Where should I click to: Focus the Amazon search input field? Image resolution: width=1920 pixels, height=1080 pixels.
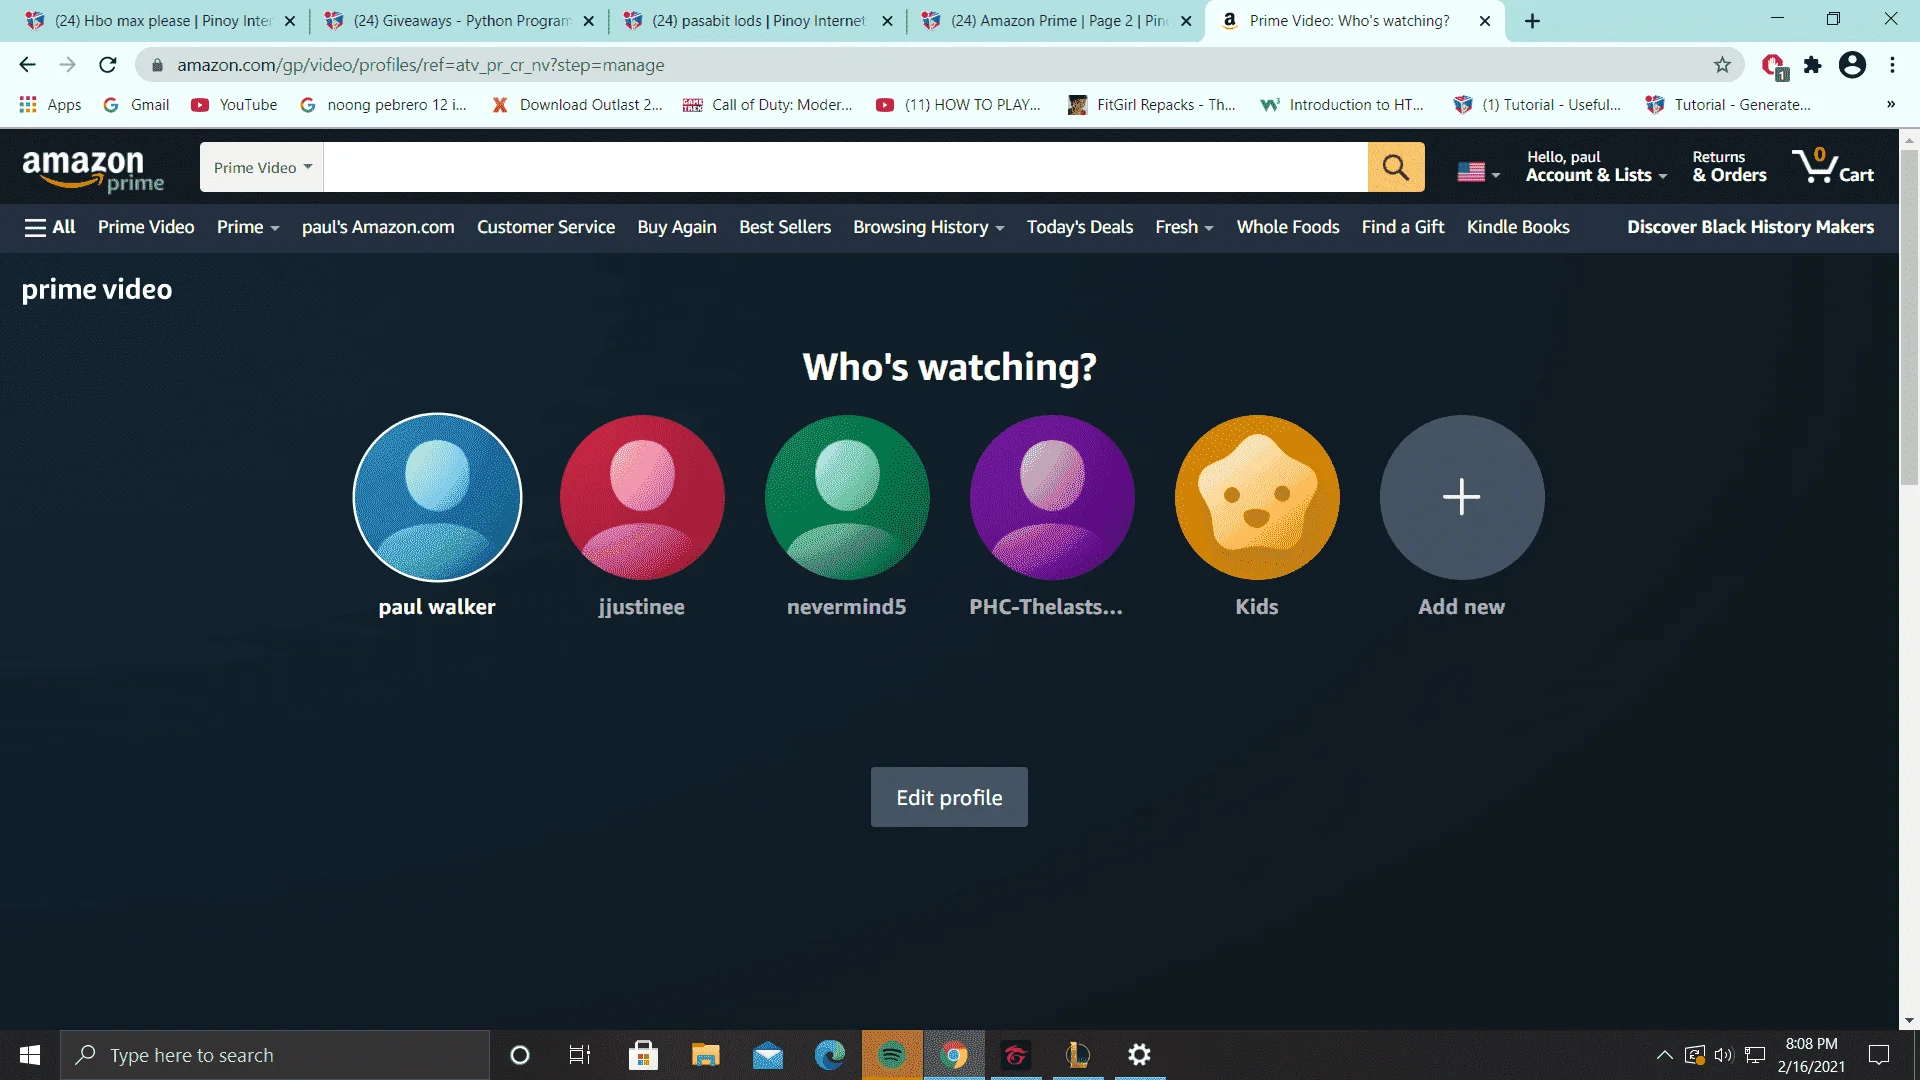click(x=846, y=167)
